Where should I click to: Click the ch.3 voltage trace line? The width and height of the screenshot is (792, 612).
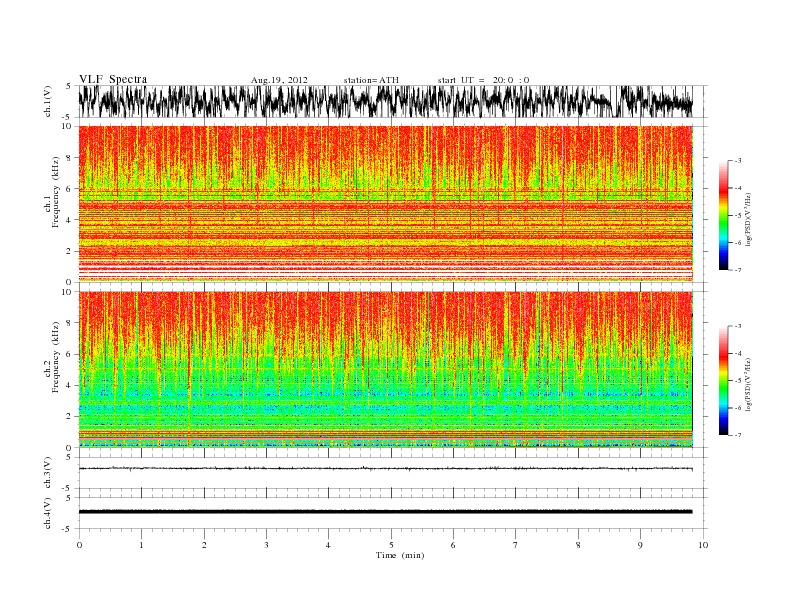tap(386, 469)
